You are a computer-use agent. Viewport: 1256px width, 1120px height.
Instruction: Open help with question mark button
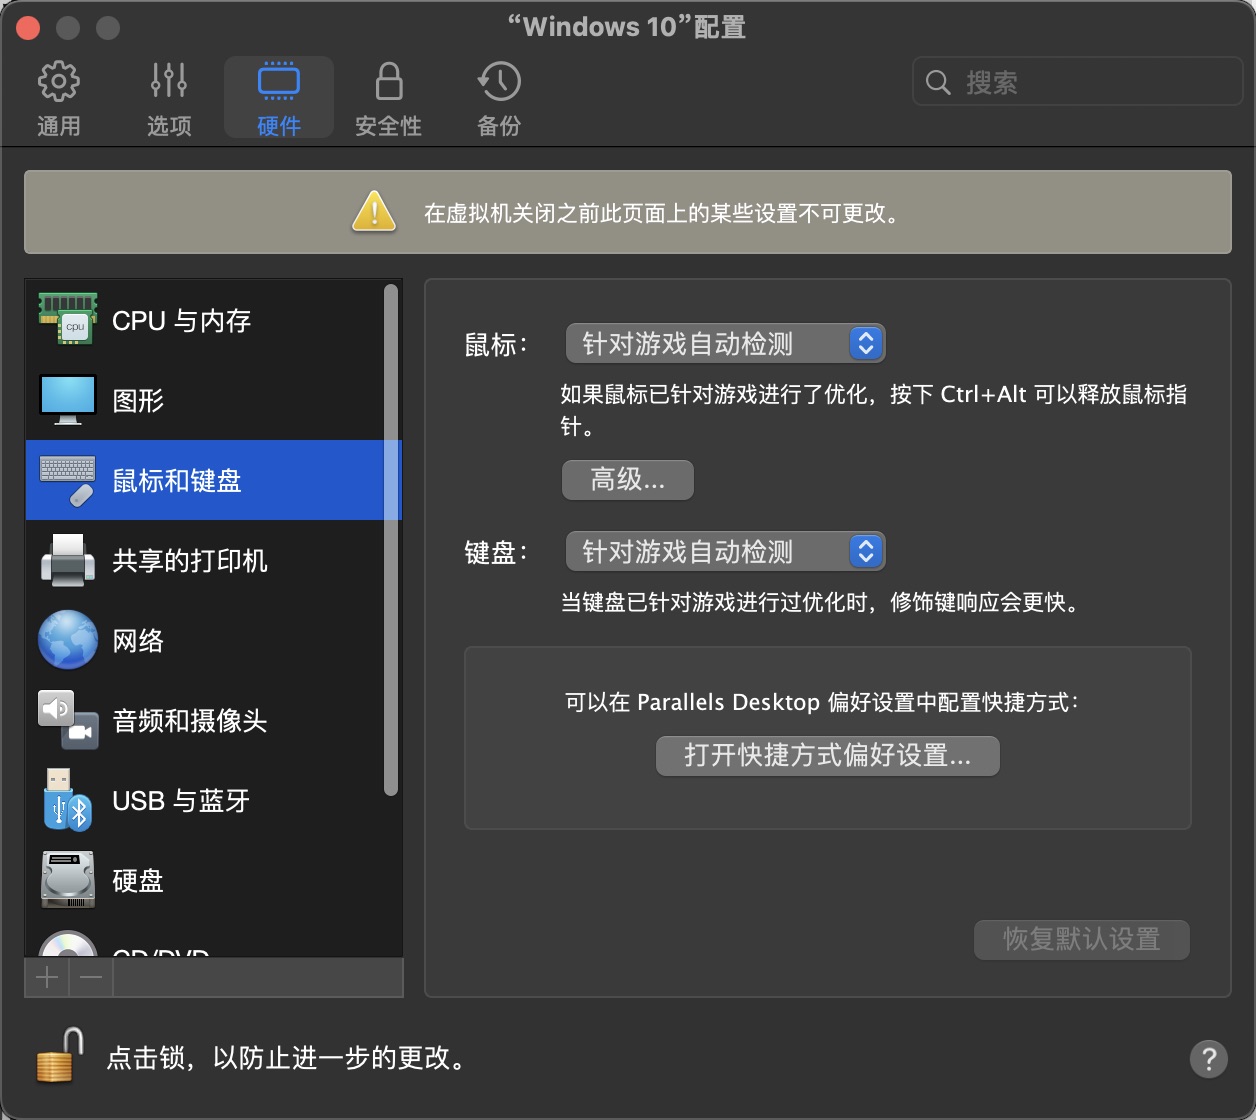1208,1058
